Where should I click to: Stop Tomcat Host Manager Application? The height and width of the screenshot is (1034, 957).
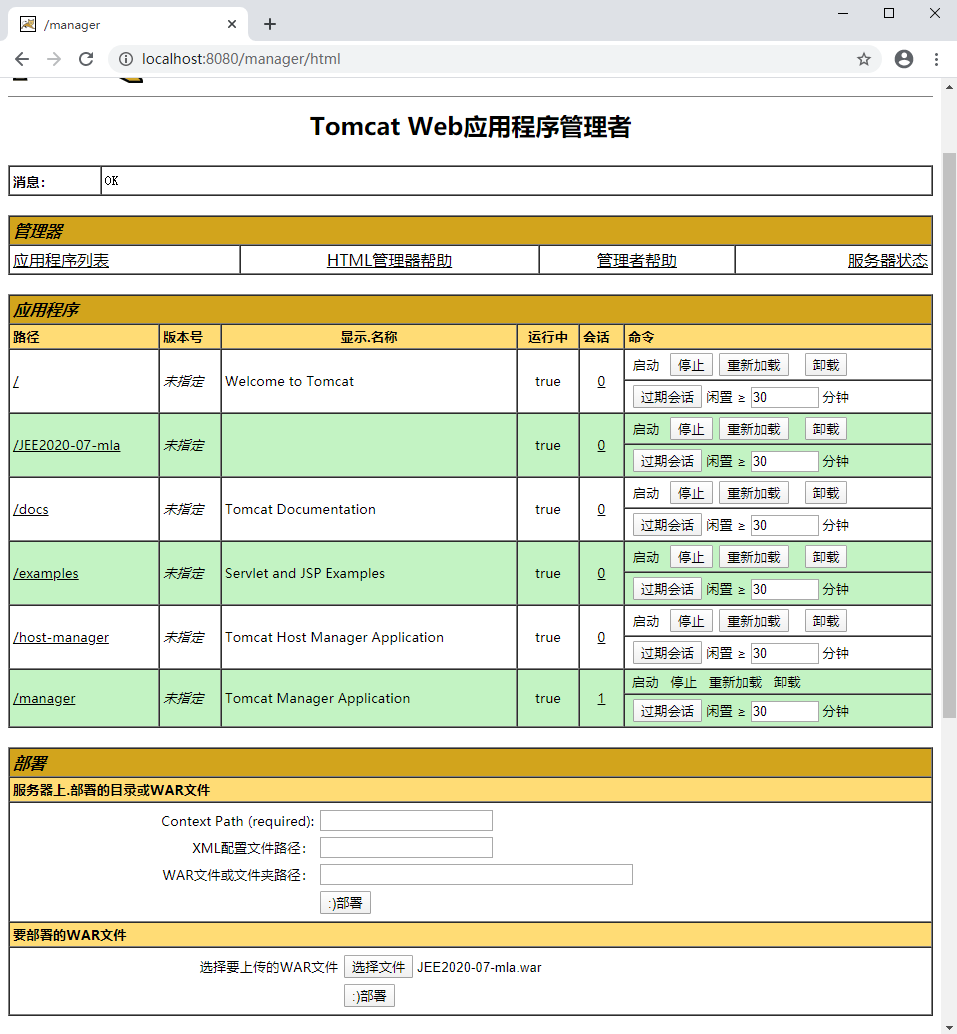(691, 621)
